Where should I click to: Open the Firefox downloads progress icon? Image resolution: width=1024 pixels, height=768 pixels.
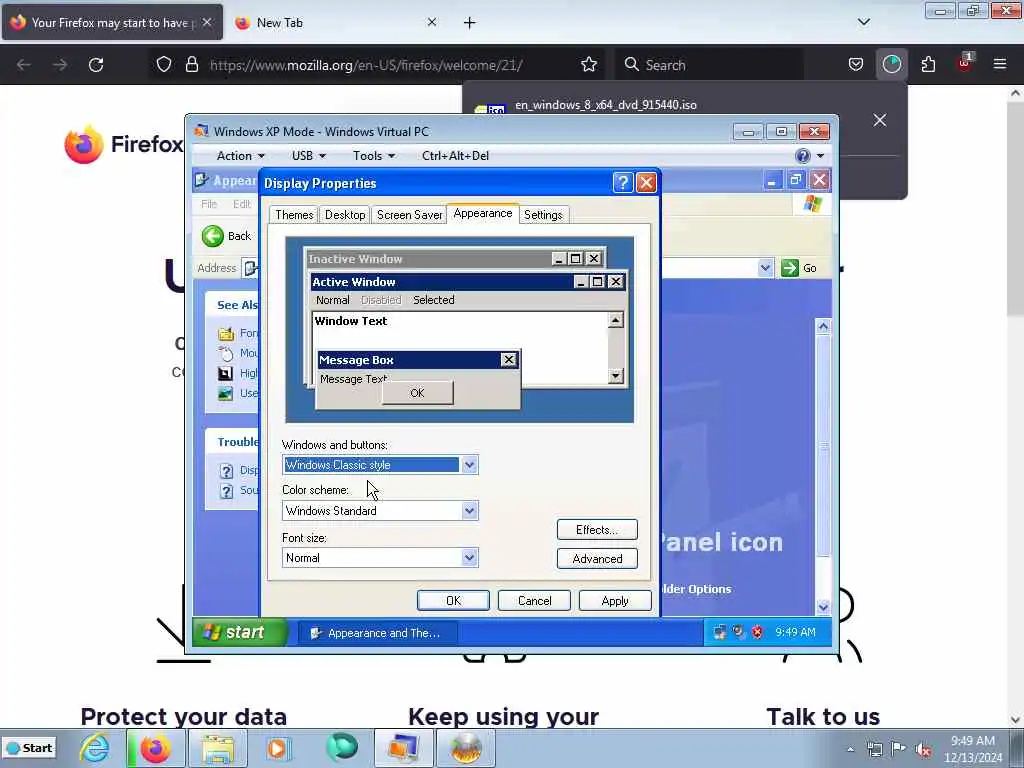coord(891,65)
